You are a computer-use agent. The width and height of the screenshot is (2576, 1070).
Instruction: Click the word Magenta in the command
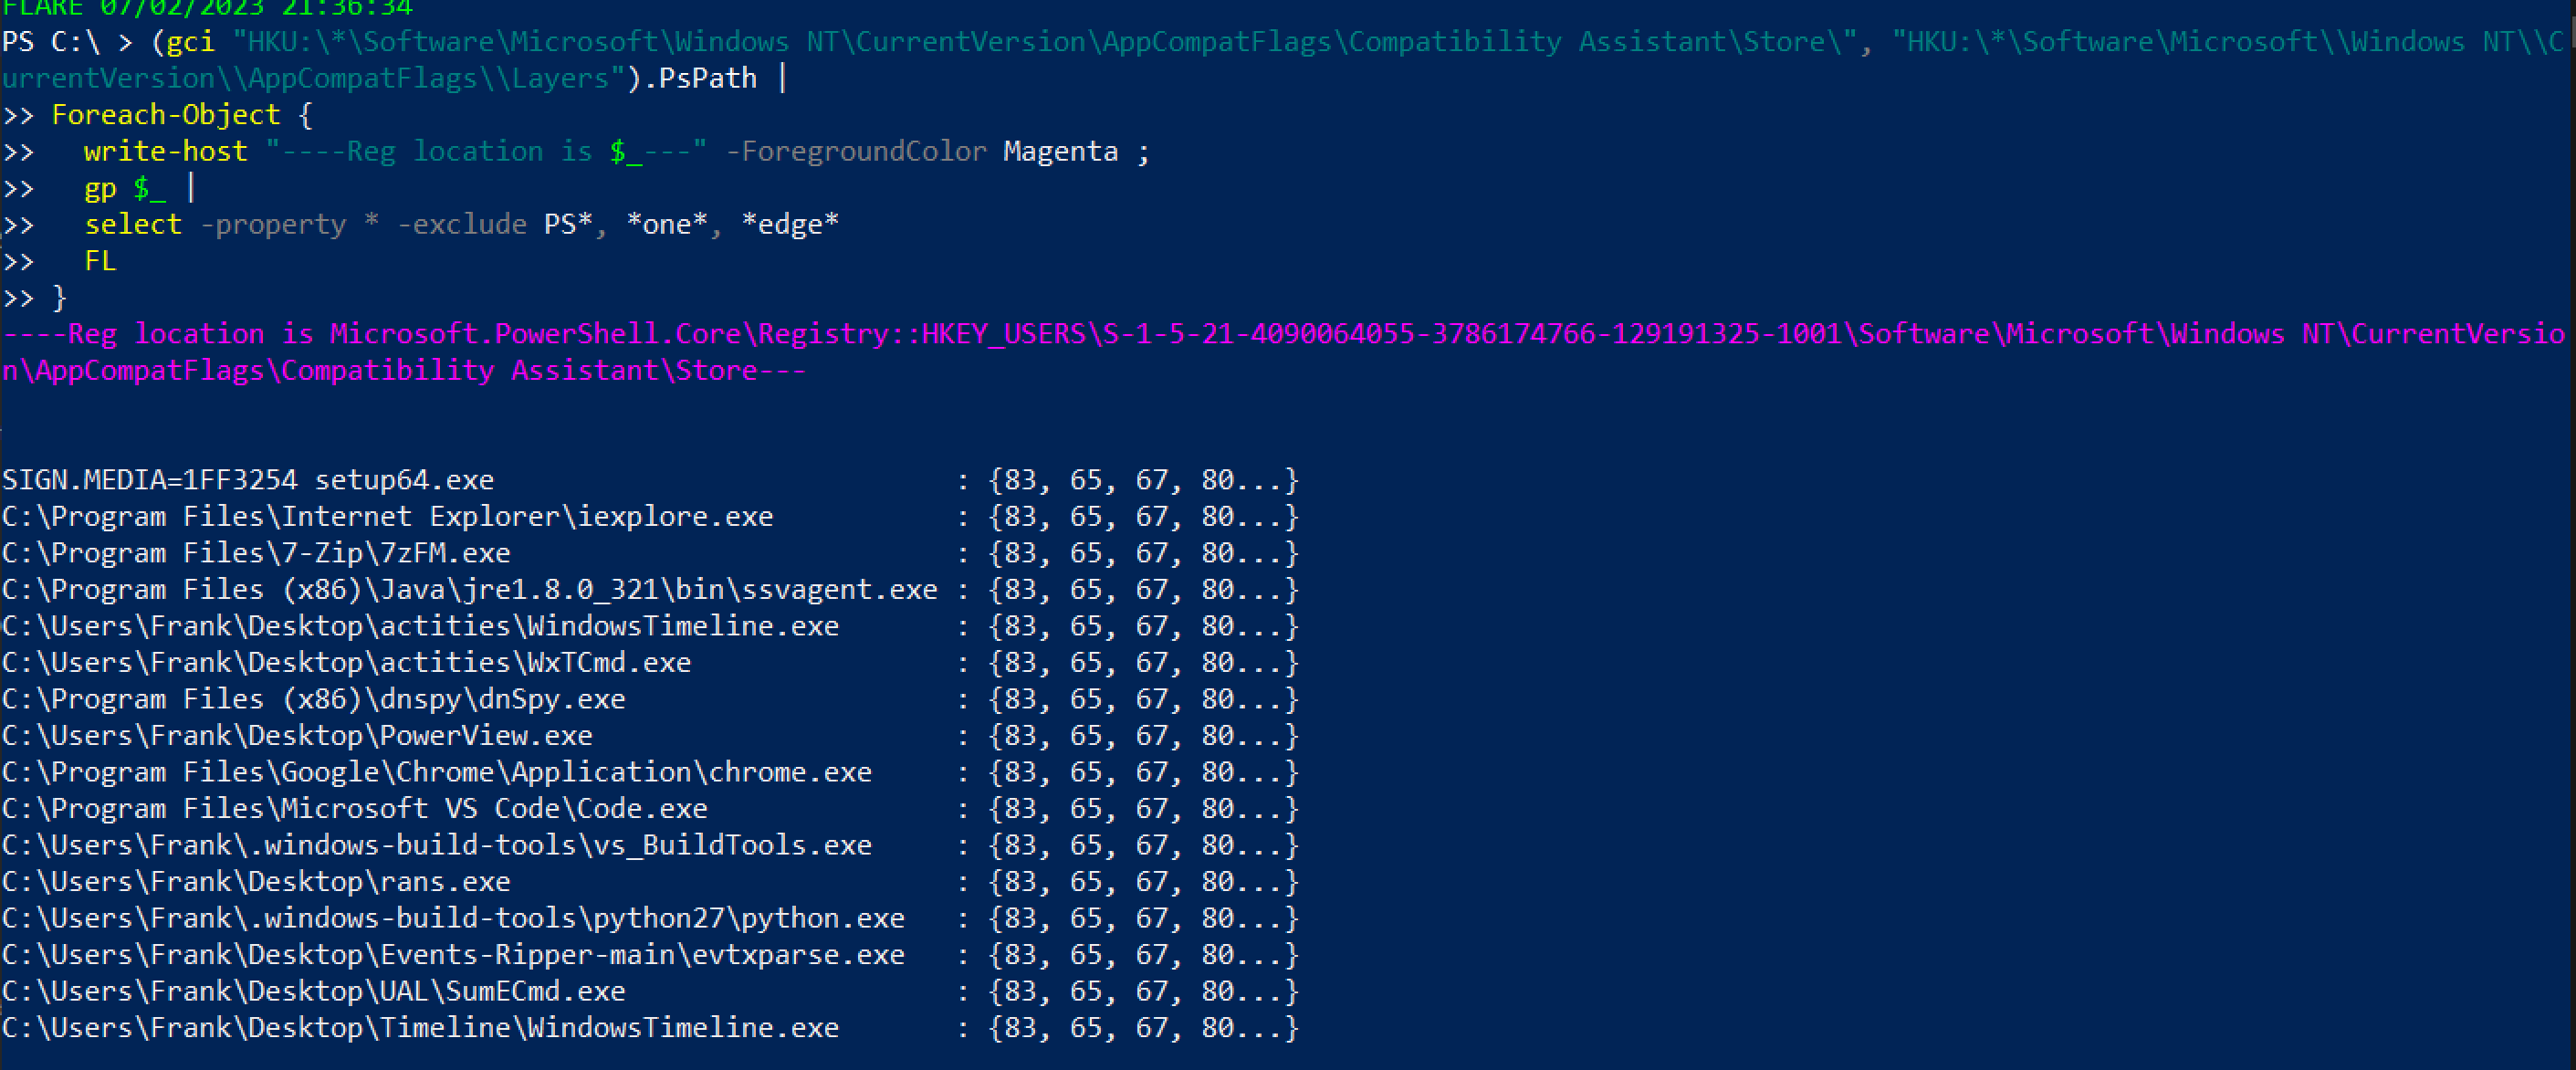click(1060, 152)
